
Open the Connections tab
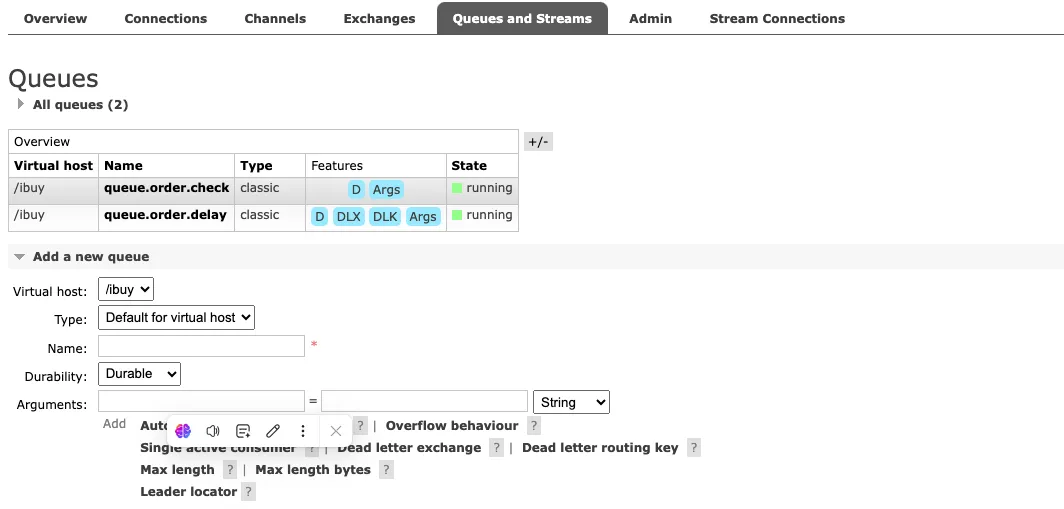click(166, 18)
